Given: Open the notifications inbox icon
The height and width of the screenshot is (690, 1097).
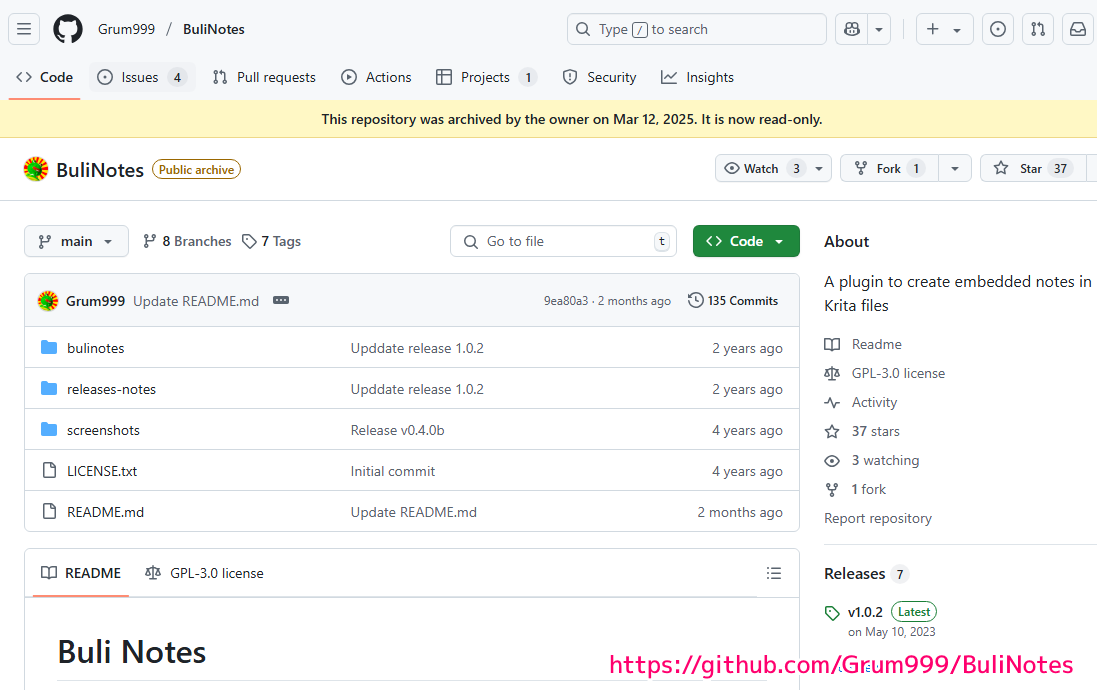Looking at the screenshot, I should click(x=1078, y=29).
